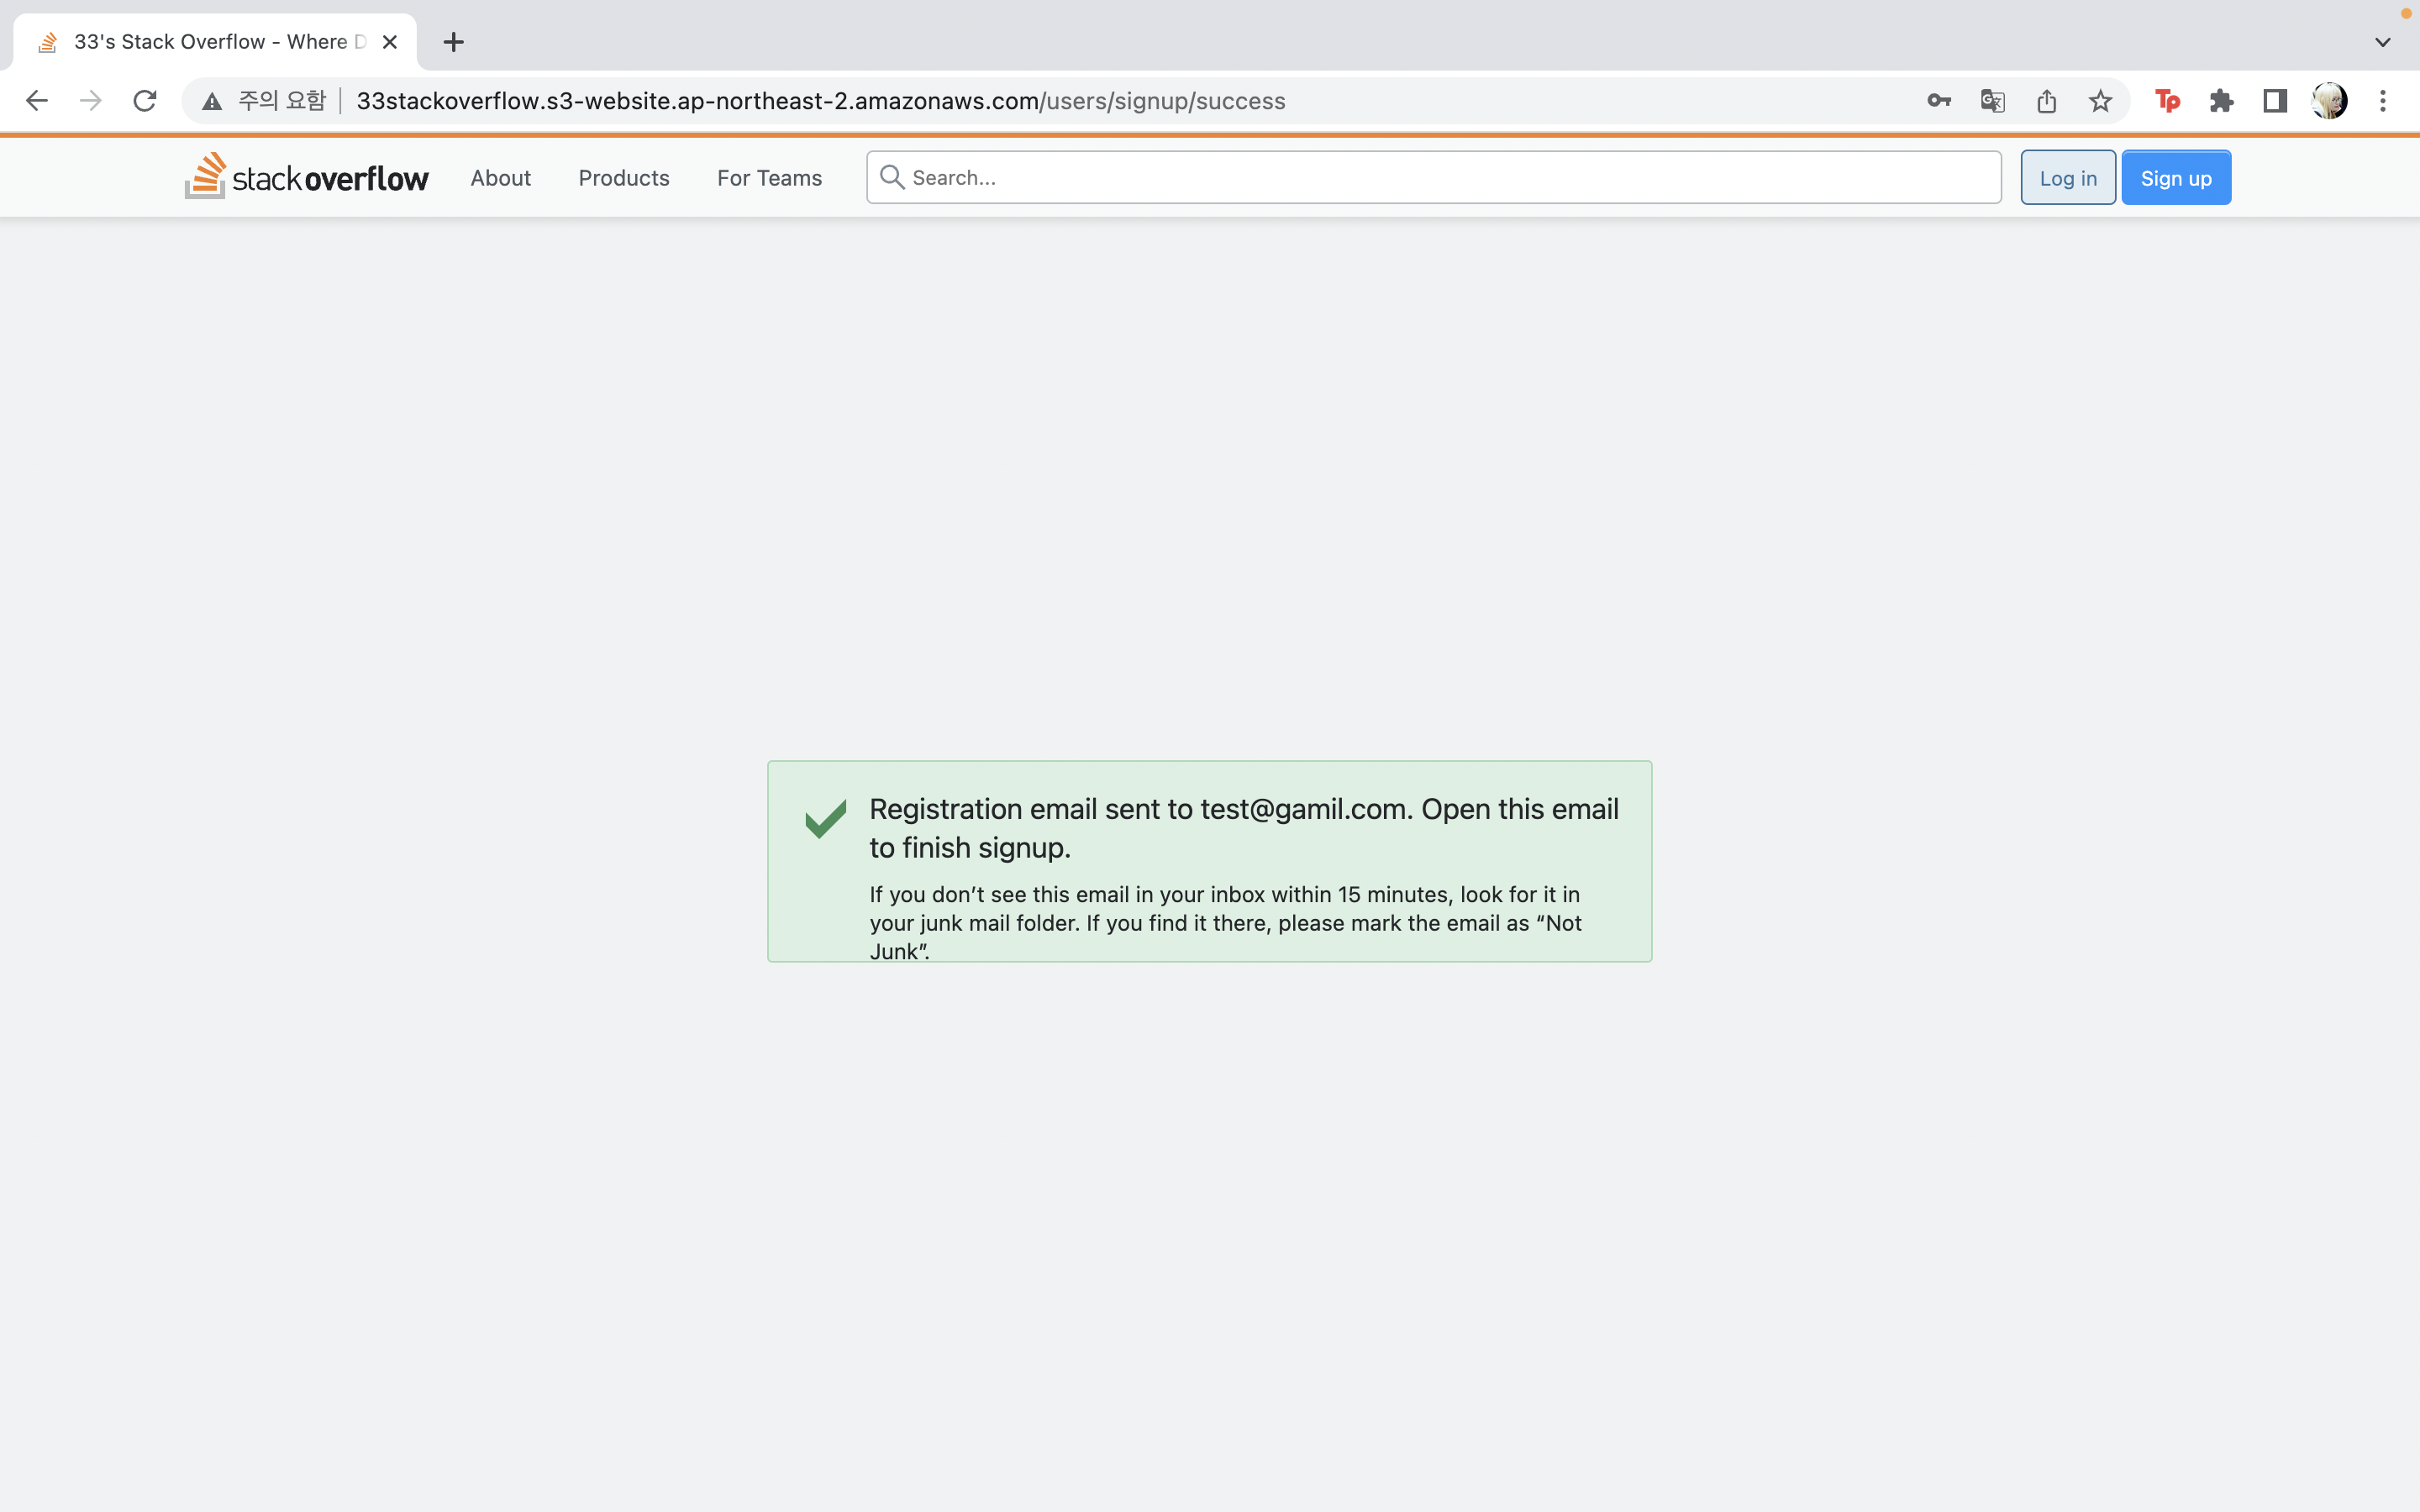2420x1512 pixels.
Task: Select the 33's Stack Overflow tab
Action: pyautogui.click(x=215, y=42)
